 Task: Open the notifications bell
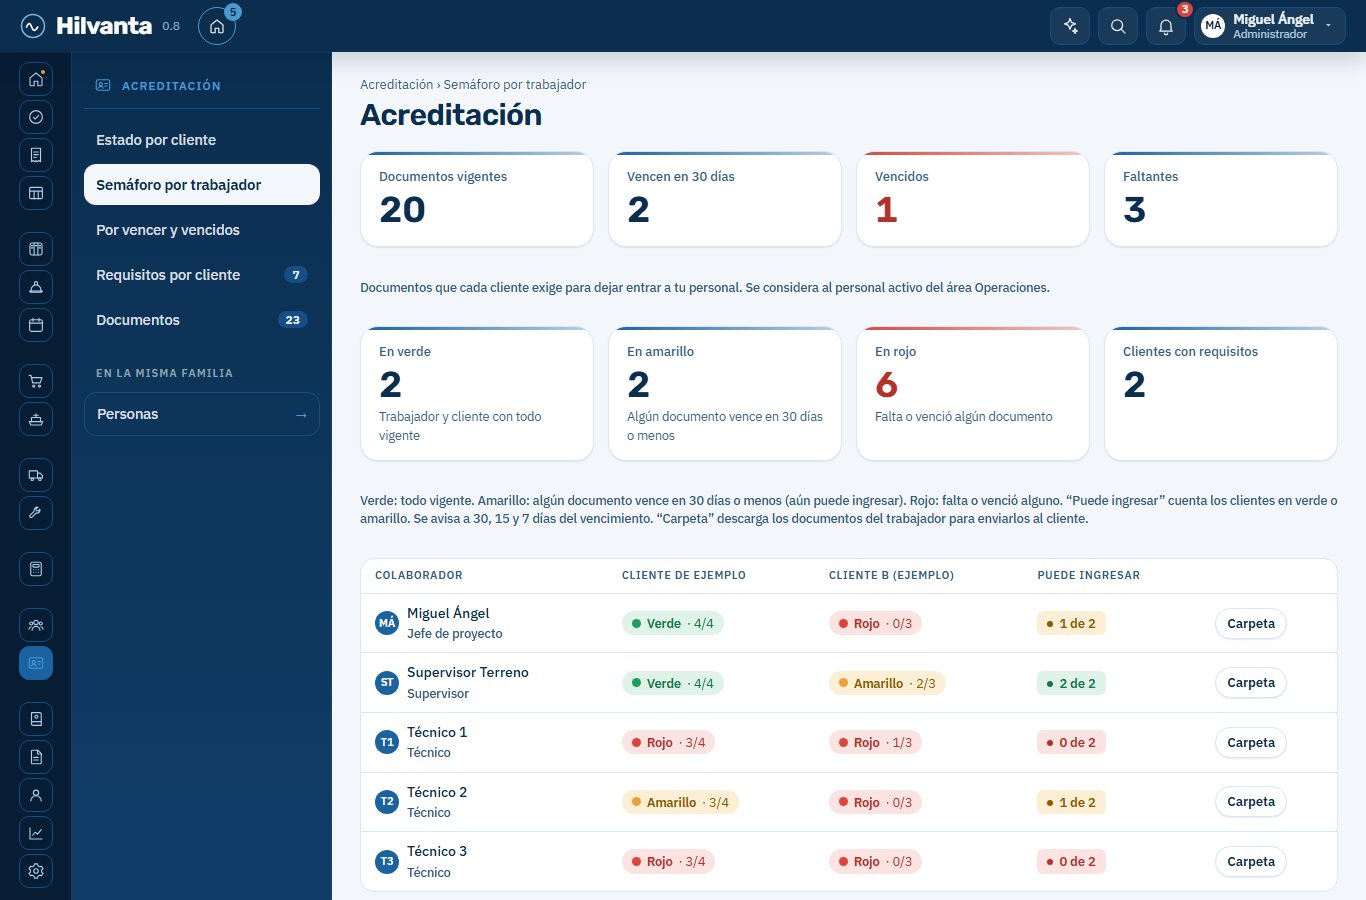coord(1166,26)
